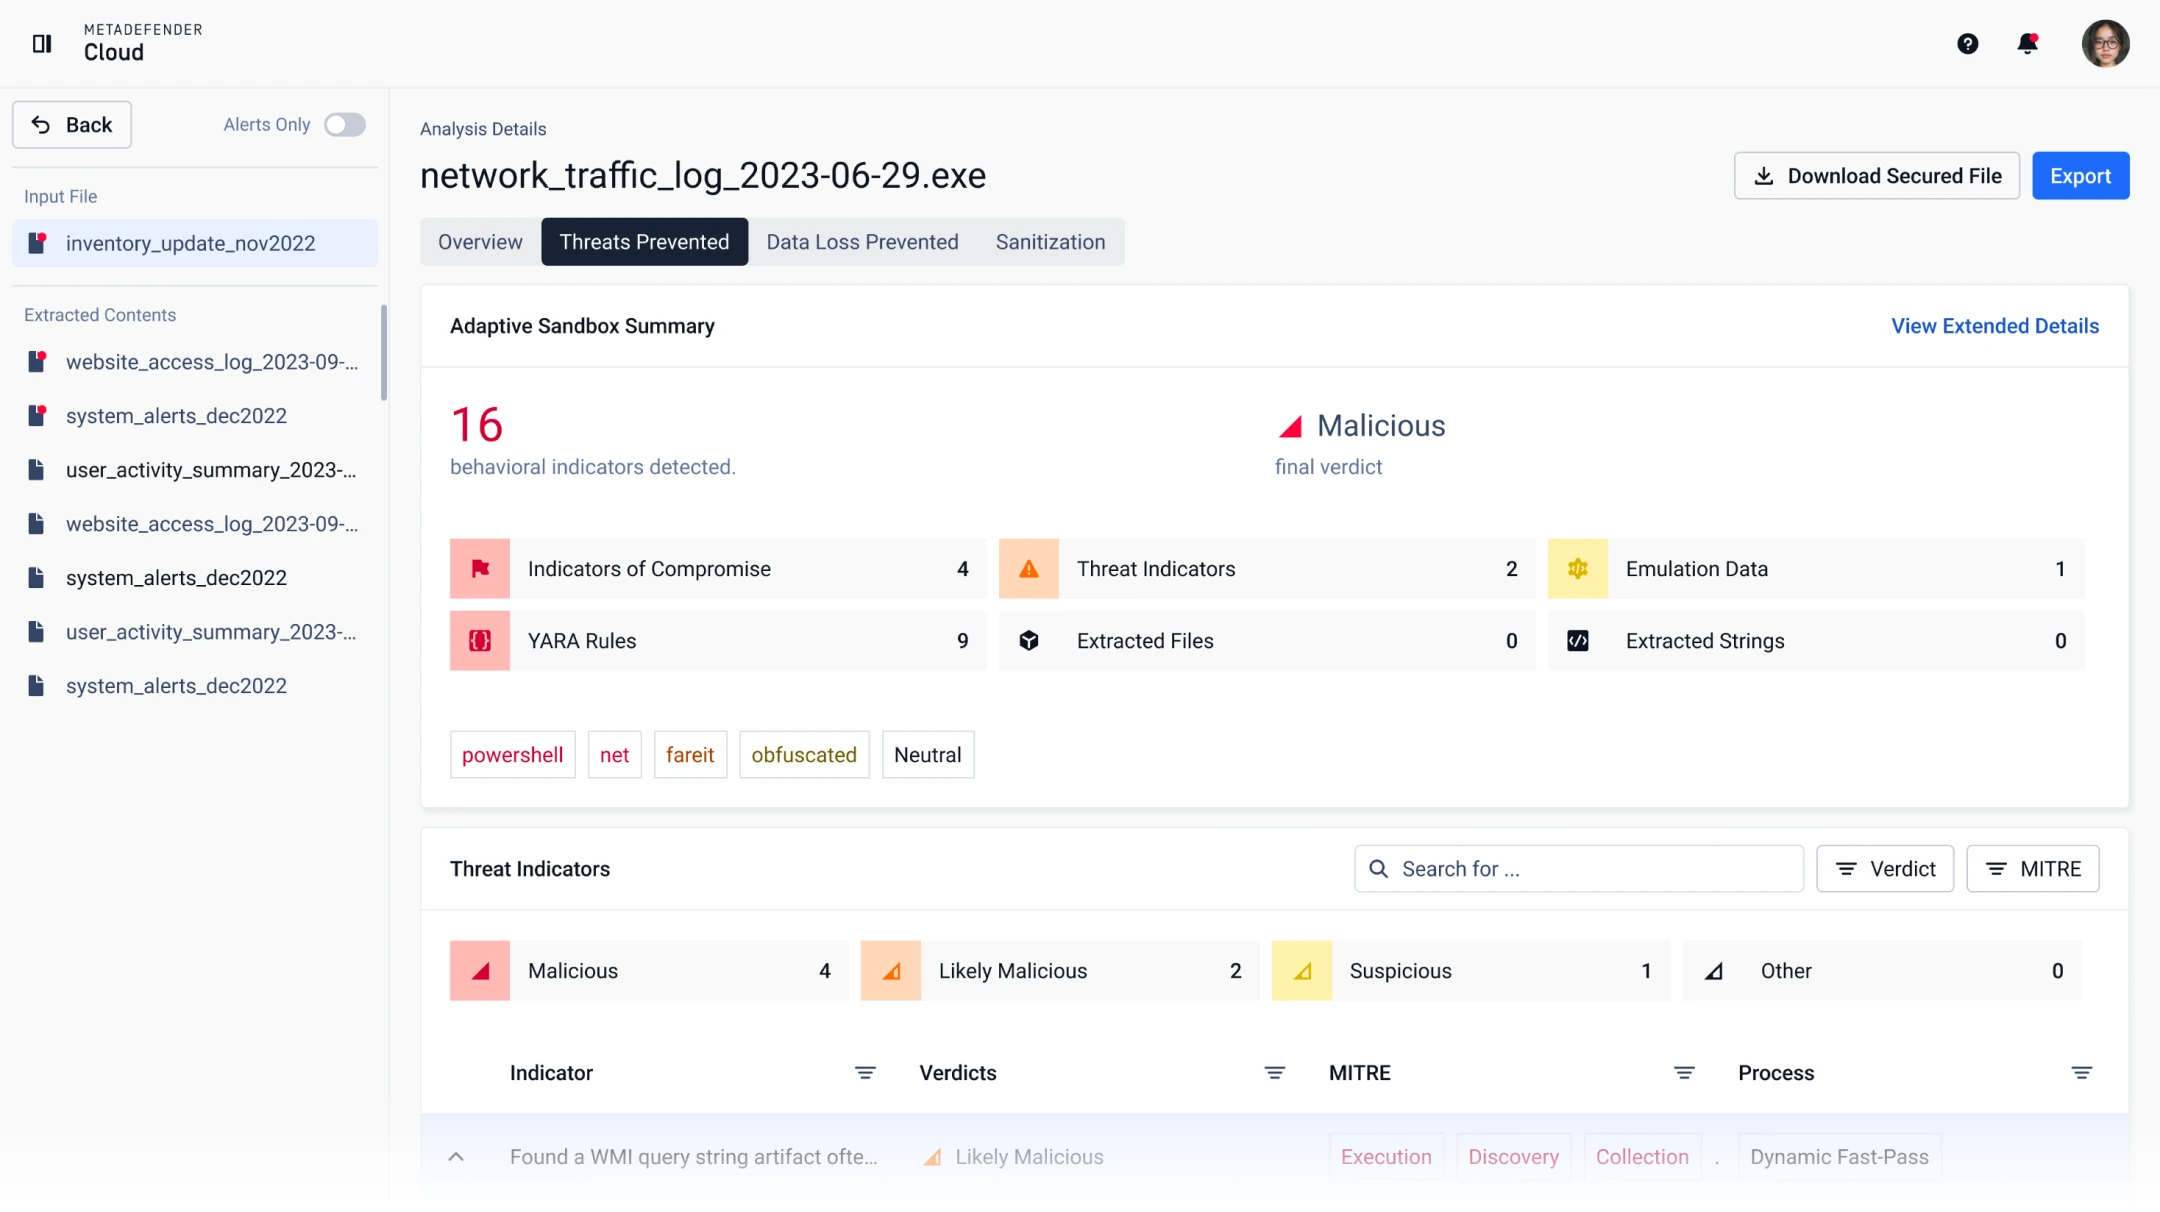Switch to the Overview tab
Viewport: 2160px width, 1212px height.
click(x=480, y=242)
